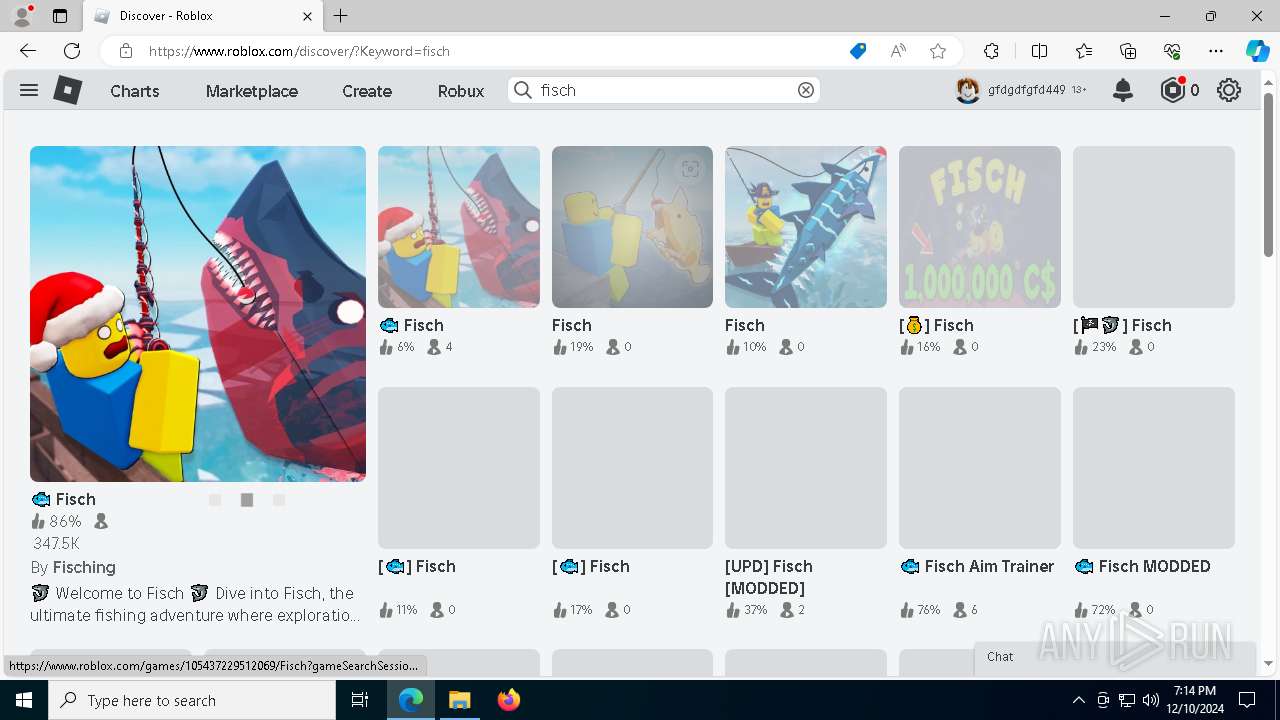Screen dimensions: 1280x720
Task: Open the notifications bell icon
Action: [x=1123, y=90]
